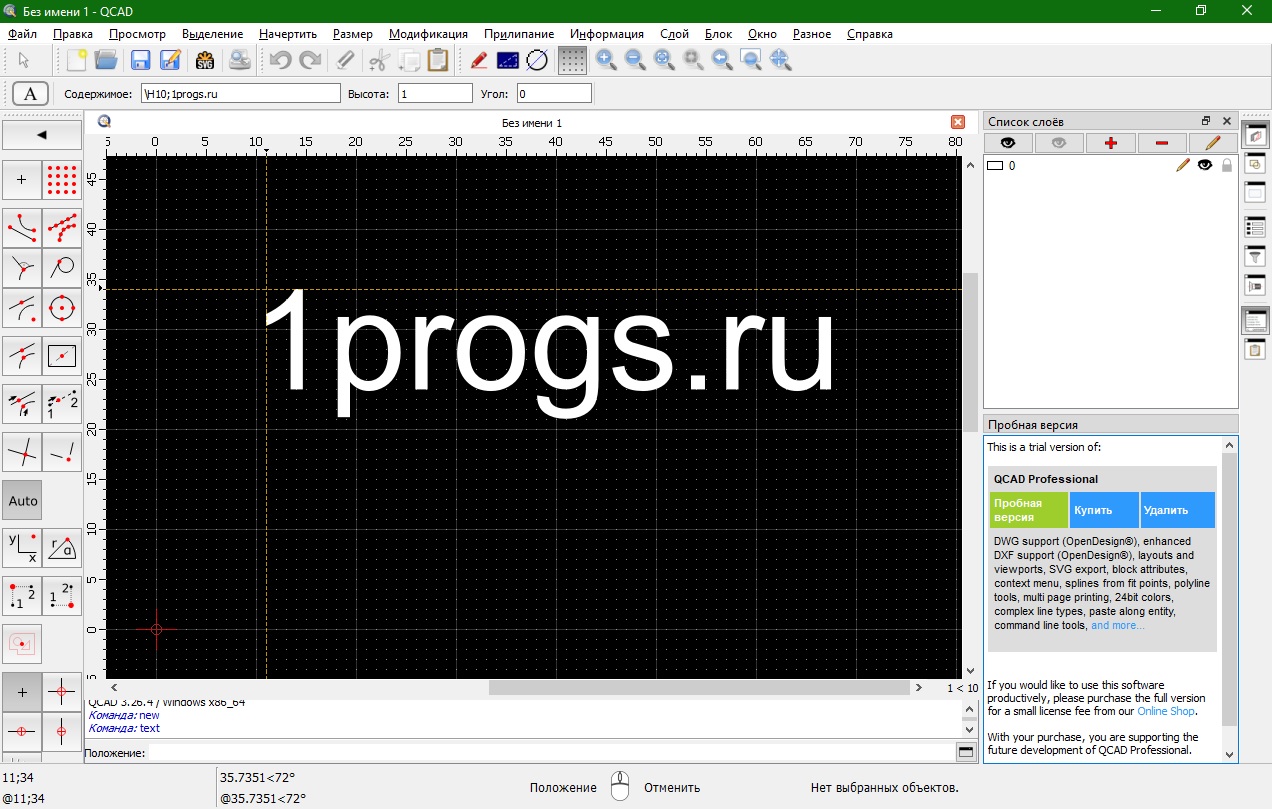Enable snap to circle center points
Image resolution: width=1272 pixels, height=809 pixels.
tap(62, 308)
